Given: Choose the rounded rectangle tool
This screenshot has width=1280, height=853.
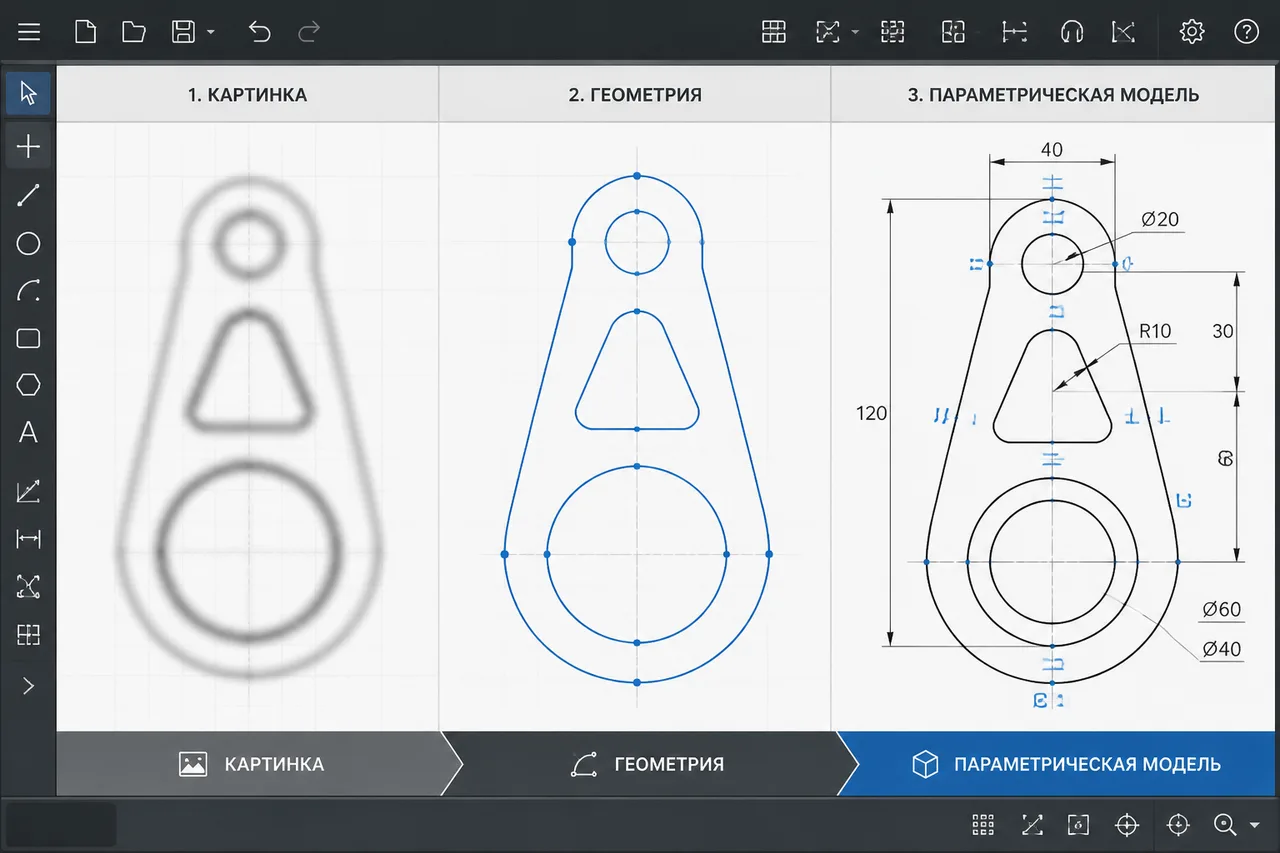Looking at the screenshot, I should click(28, 339).
